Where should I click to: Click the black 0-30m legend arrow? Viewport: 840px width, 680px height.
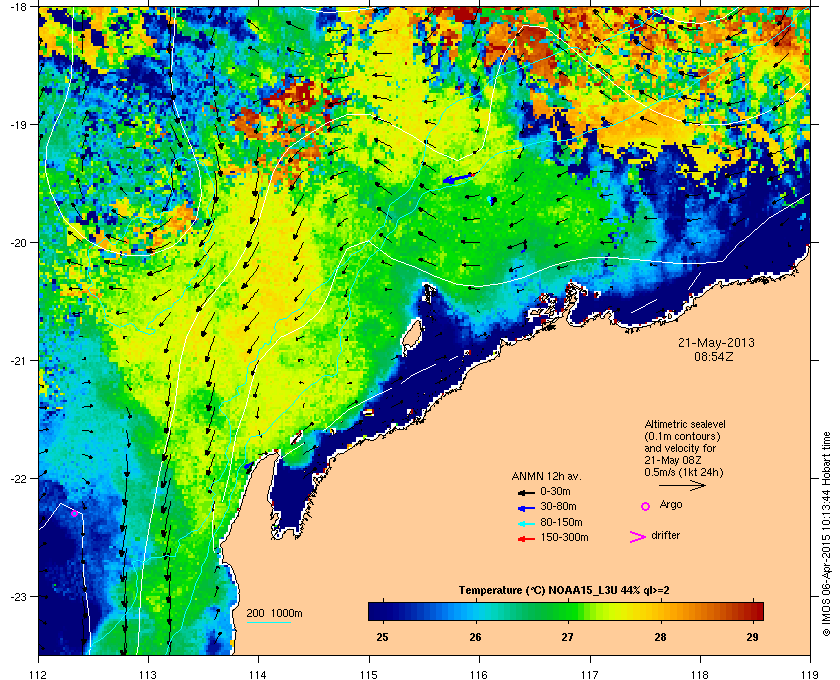coord(526,492)
